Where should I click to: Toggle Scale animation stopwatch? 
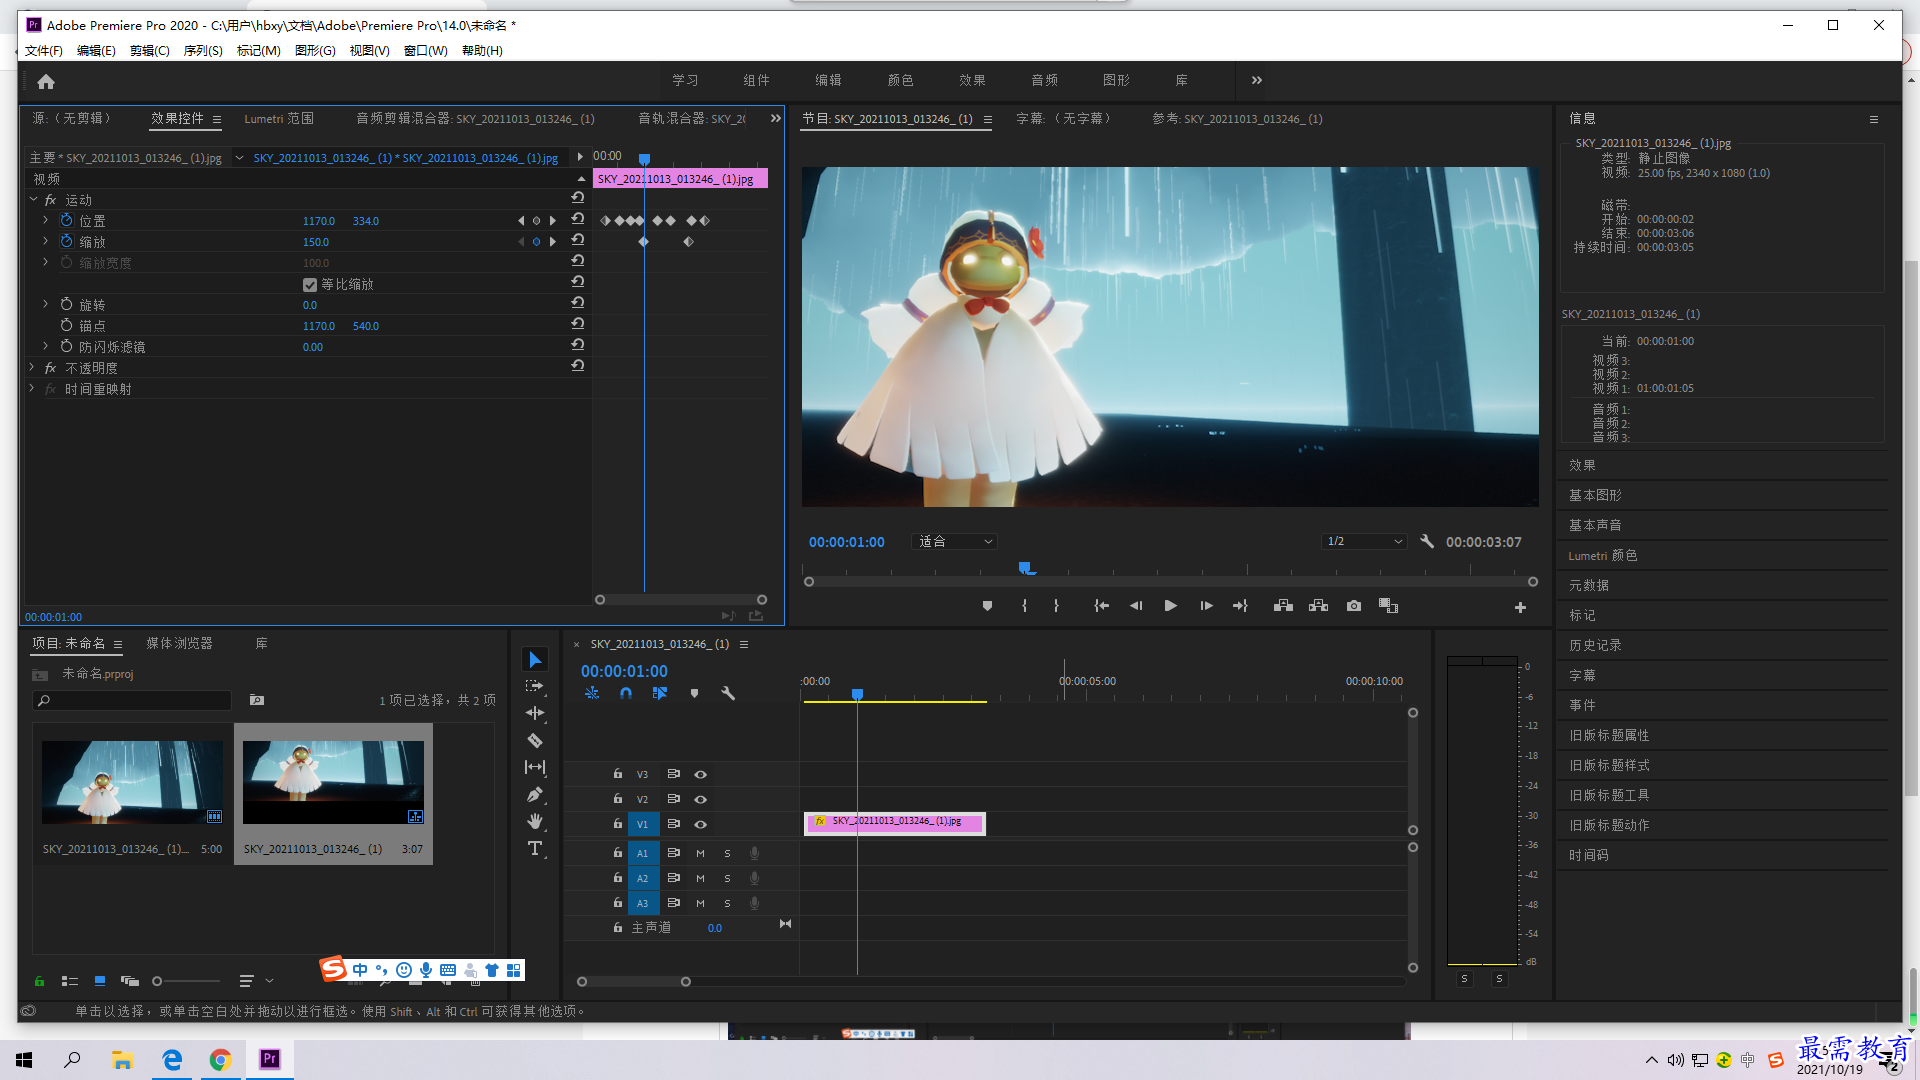(x=66, y=241)
